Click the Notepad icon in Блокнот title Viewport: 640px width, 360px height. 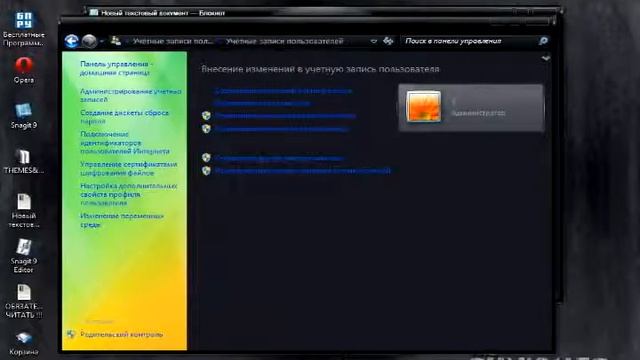pos(94,12)
